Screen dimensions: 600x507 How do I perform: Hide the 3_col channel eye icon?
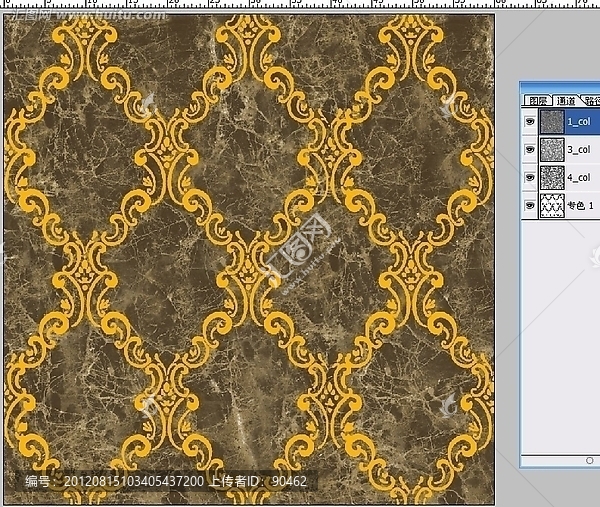530,149
